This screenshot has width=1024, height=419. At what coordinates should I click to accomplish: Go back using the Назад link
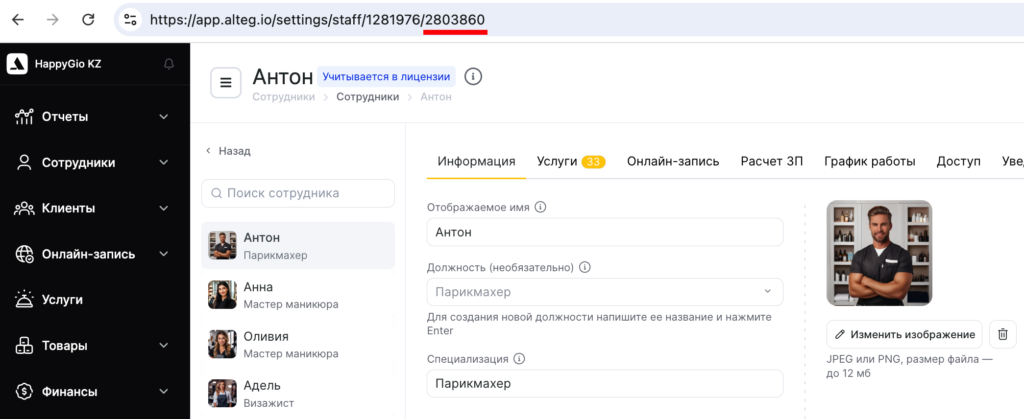click(229, 151)
